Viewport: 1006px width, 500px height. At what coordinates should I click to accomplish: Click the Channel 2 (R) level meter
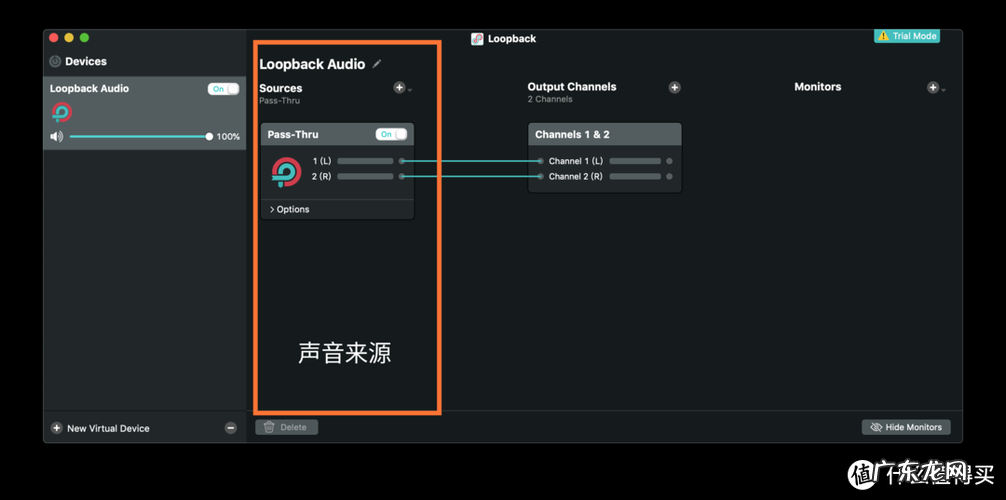635,176
